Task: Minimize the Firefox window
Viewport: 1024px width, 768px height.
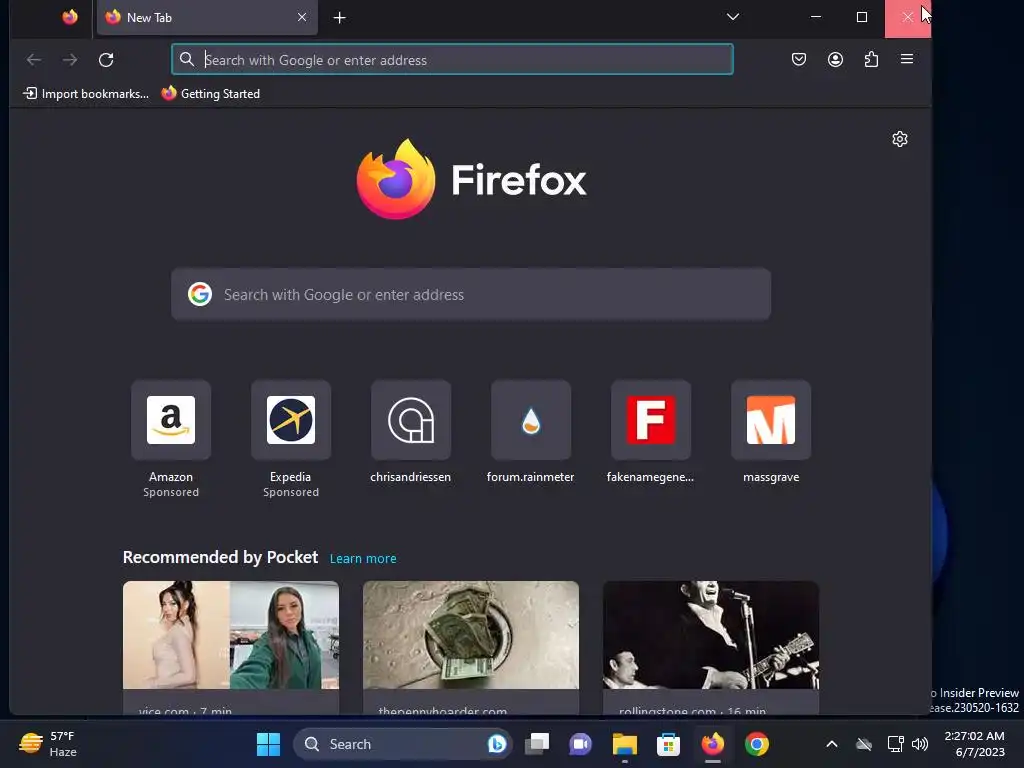Action: pyautogui.click(x=816, y=17)
